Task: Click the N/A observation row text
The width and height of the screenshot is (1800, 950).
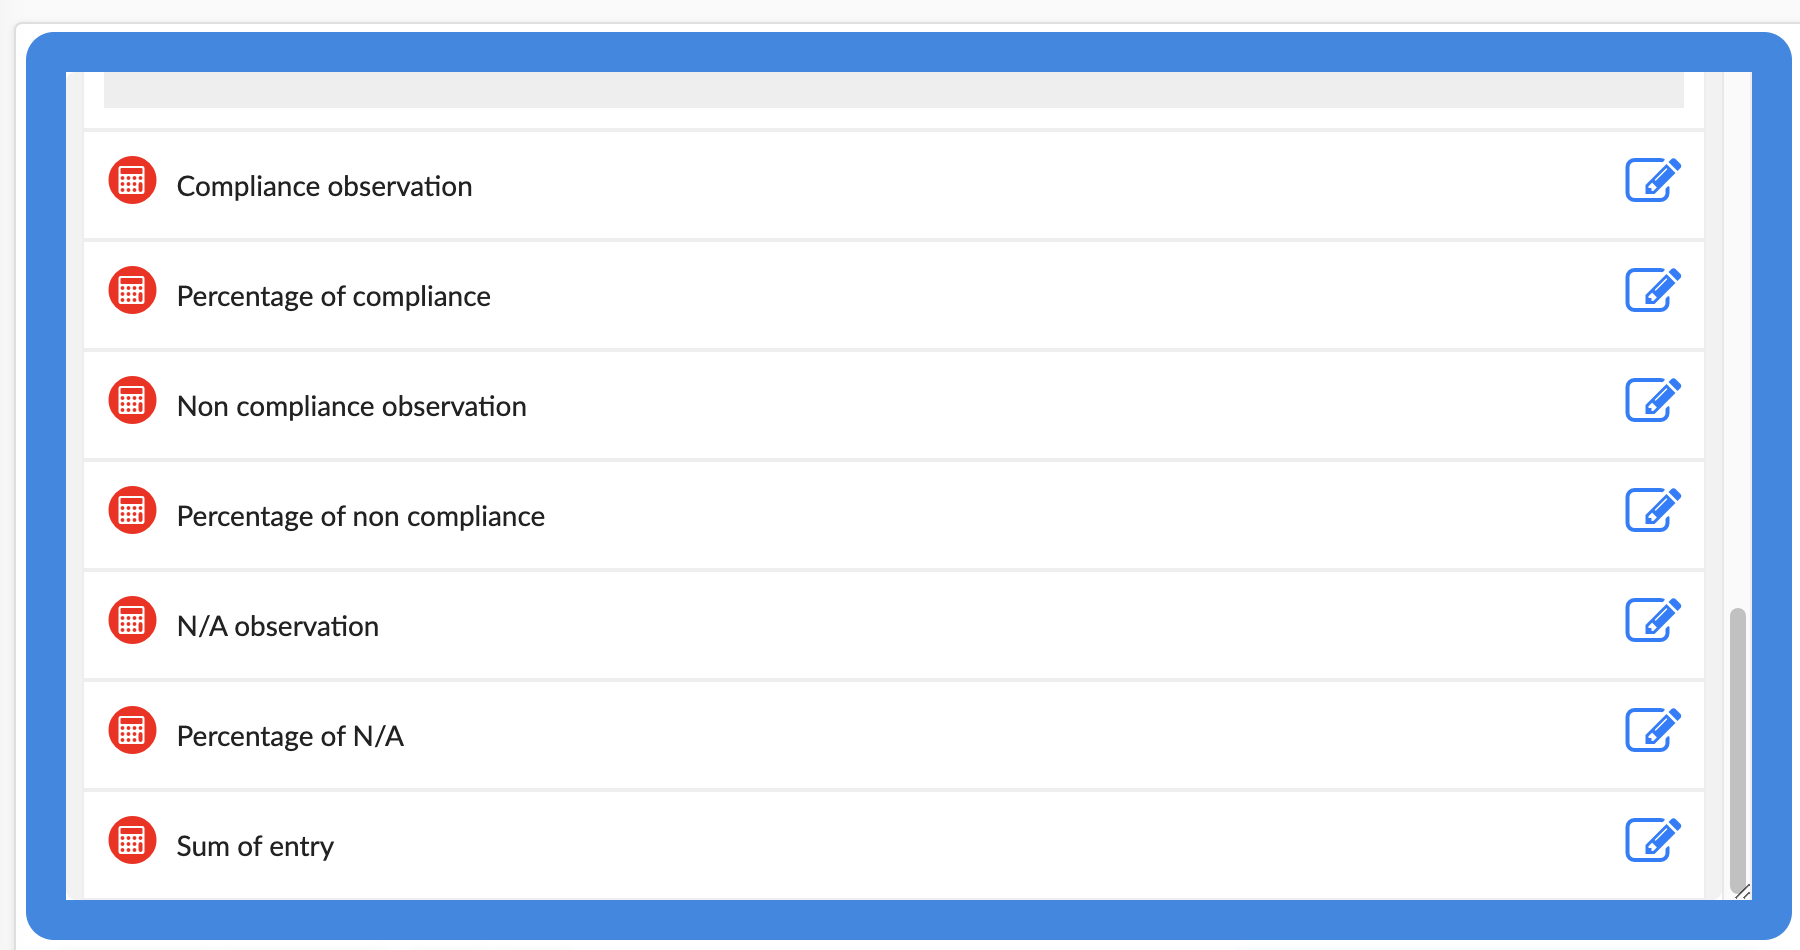Action: [x=277, y=627]
